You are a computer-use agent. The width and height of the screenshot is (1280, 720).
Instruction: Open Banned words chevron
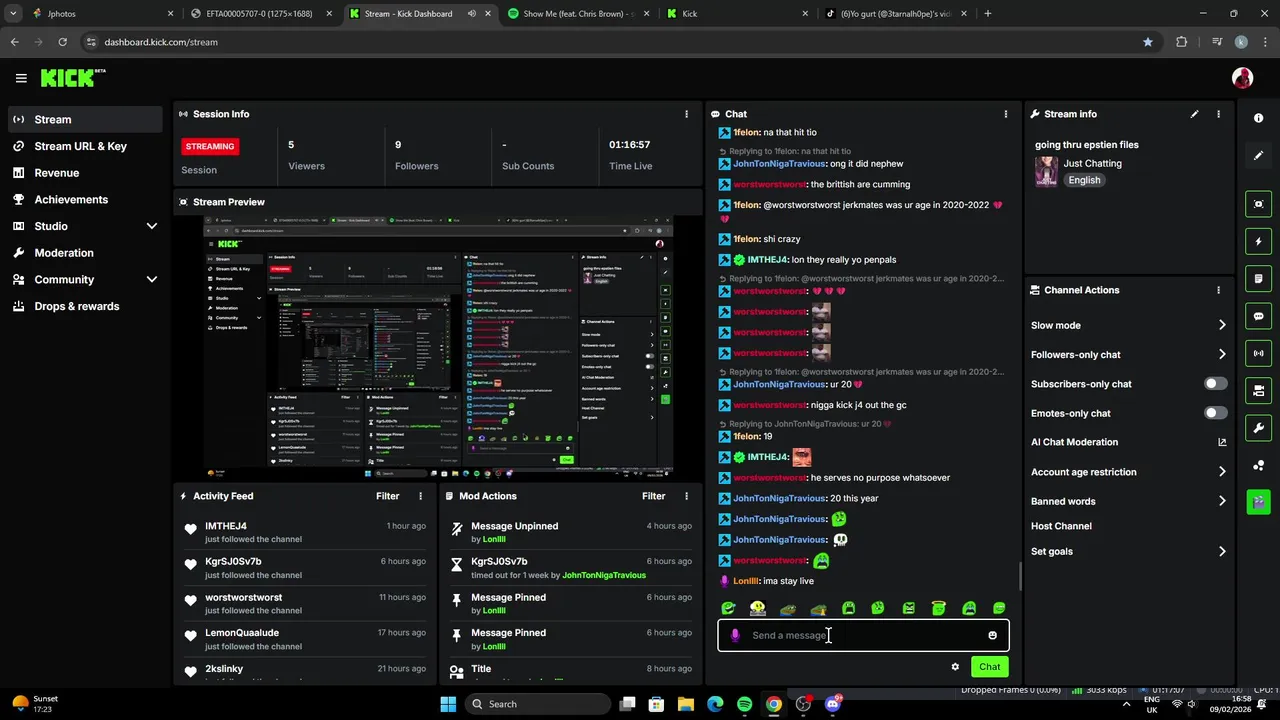(x=1222, y=501)
